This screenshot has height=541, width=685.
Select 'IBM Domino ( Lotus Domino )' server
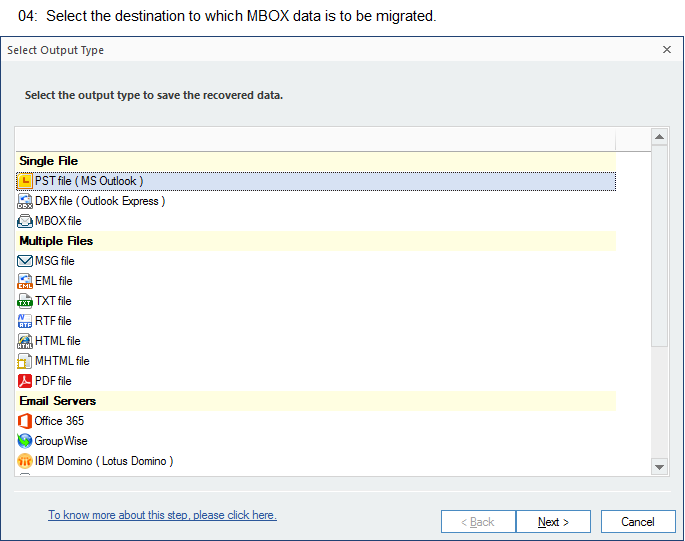[x=316, y=461]
